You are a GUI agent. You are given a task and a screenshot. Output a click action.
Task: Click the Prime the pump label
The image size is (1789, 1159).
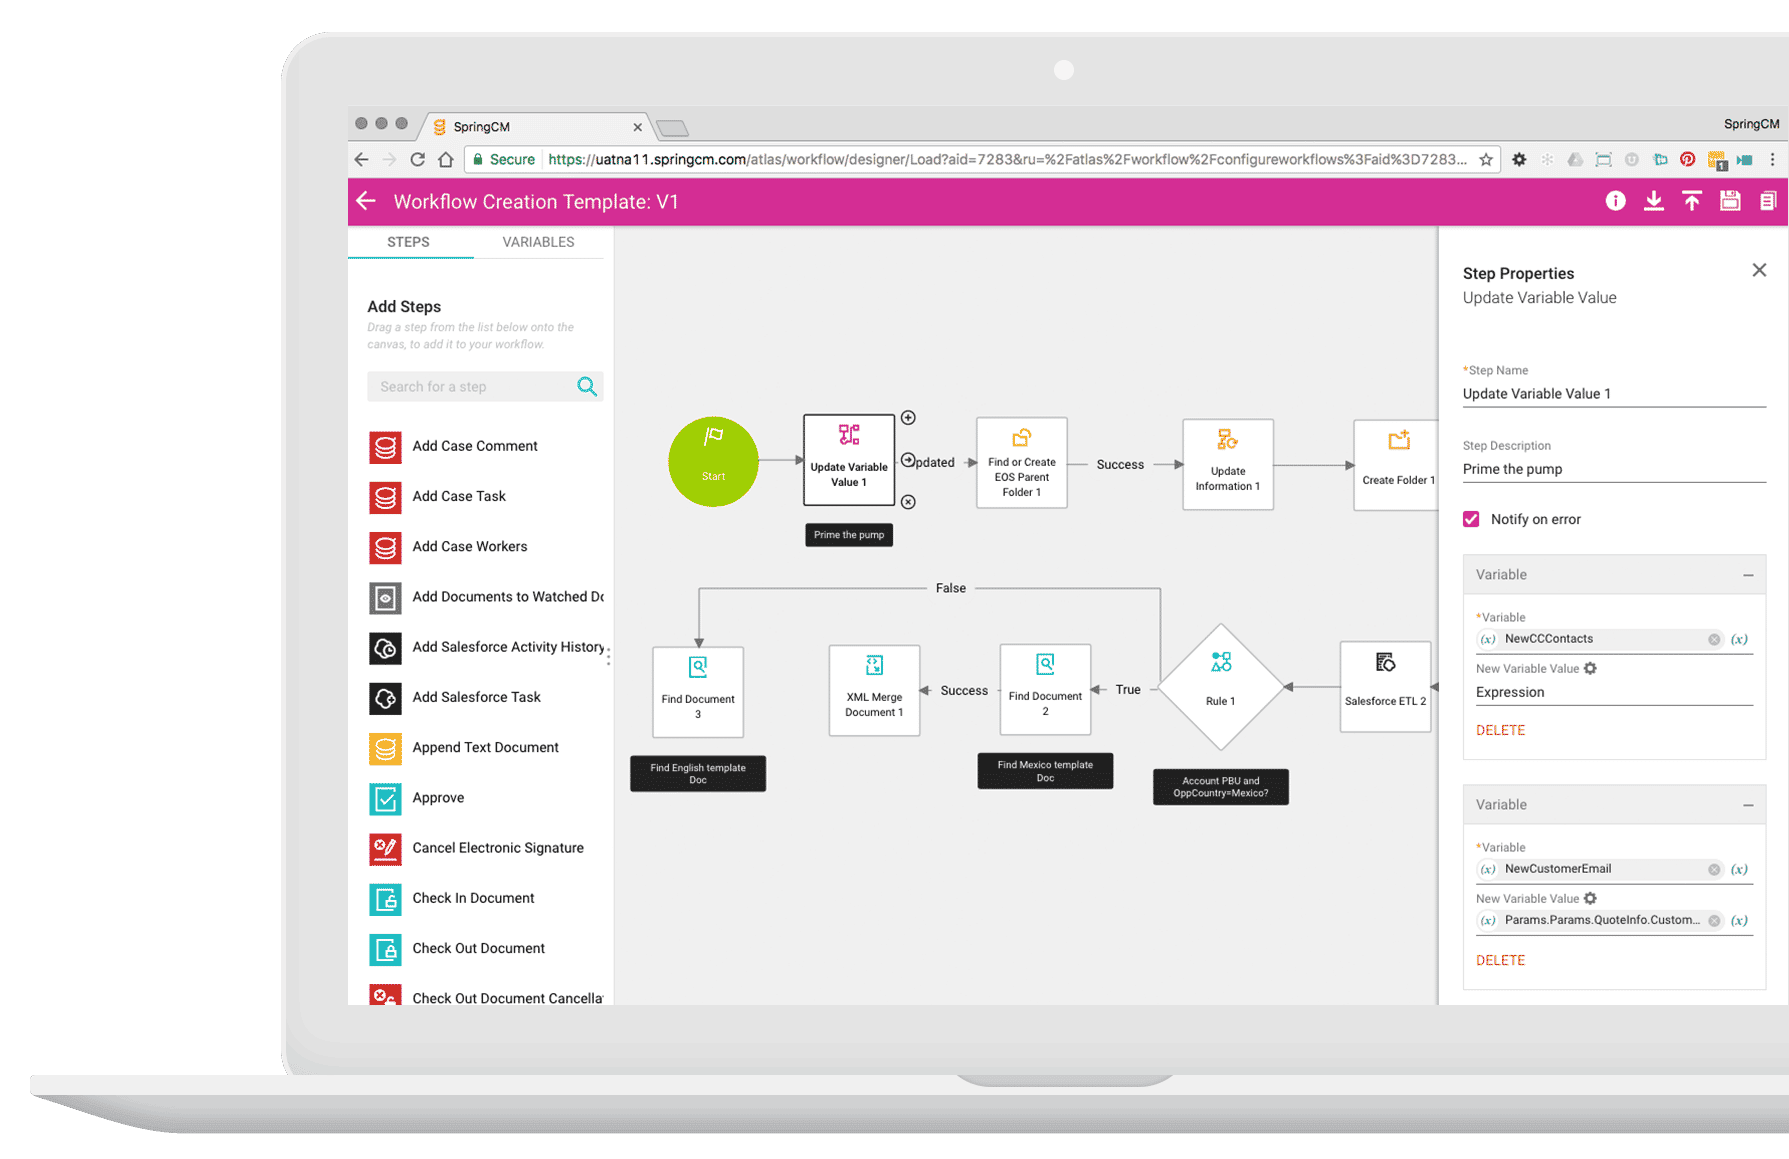849,535
